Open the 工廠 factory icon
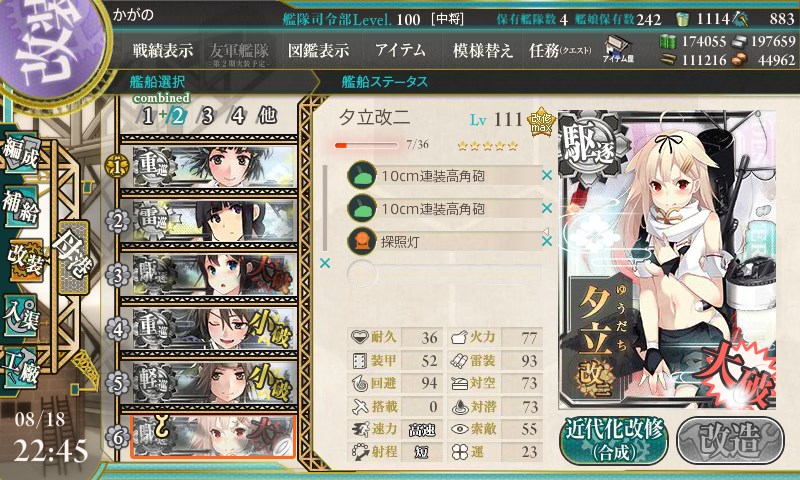Viewport: 800px width, 480px height. pyautogui.click(x=21, y=367)
